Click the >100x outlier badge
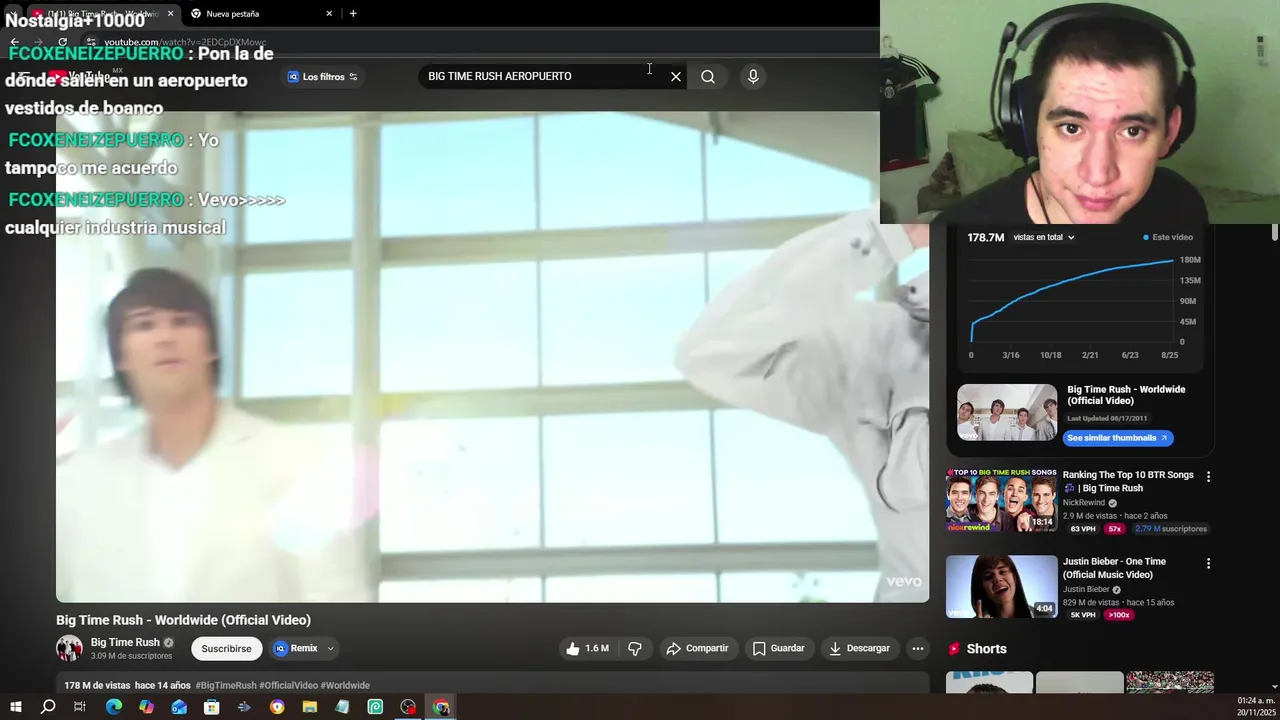This screenshot has height=720, width=1280. tap(1119, 615)
